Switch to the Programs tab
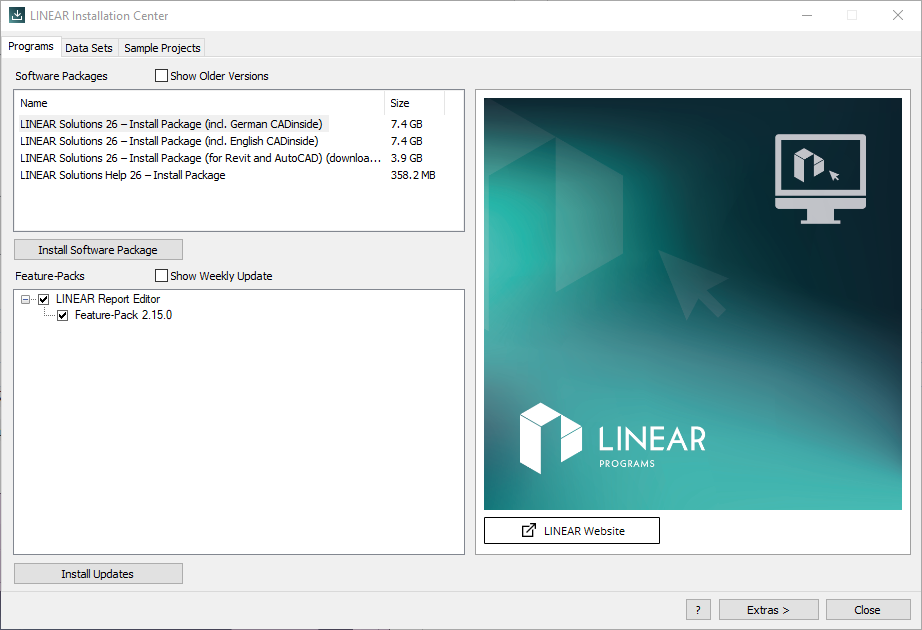 pyautogui.click(x=31, y=46)
